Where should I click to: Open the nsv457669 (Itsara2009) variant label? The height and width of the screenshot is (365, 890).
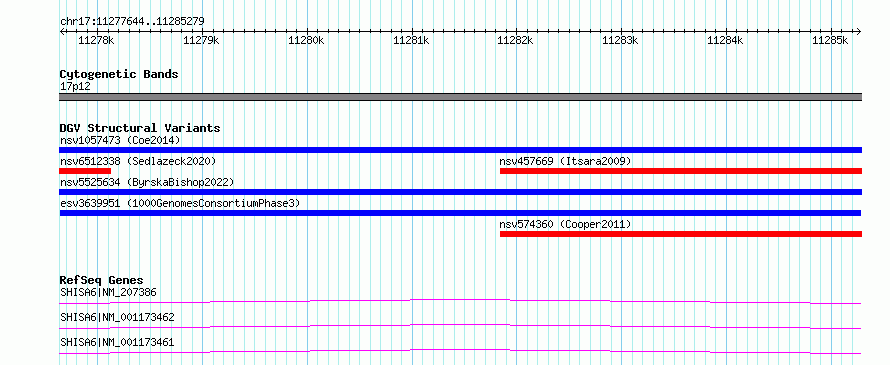click(x=565, y=161)
